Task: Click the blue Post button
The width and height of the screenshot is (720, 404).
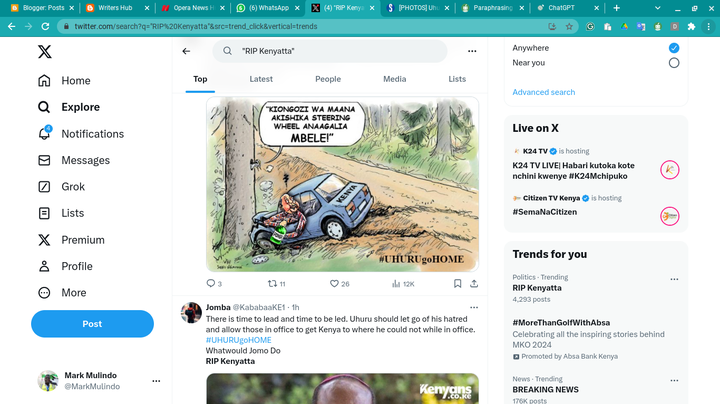Action: (x=92, y=324)
